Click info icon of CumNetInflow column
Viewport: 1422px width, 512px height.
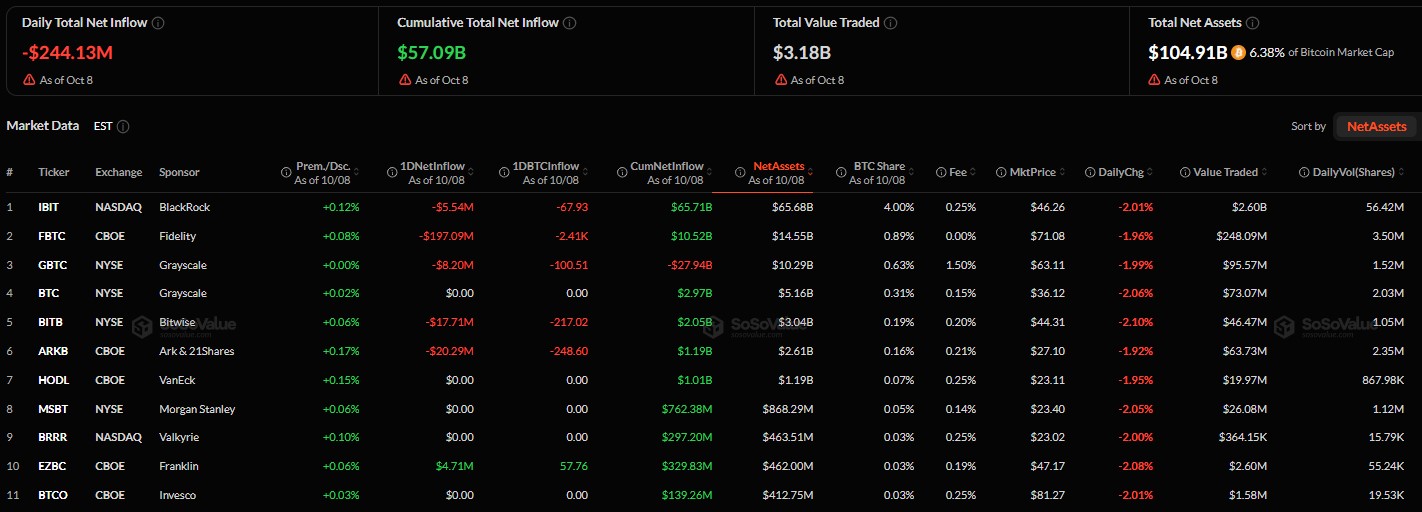pyautogui.click(x=622, y=172)
